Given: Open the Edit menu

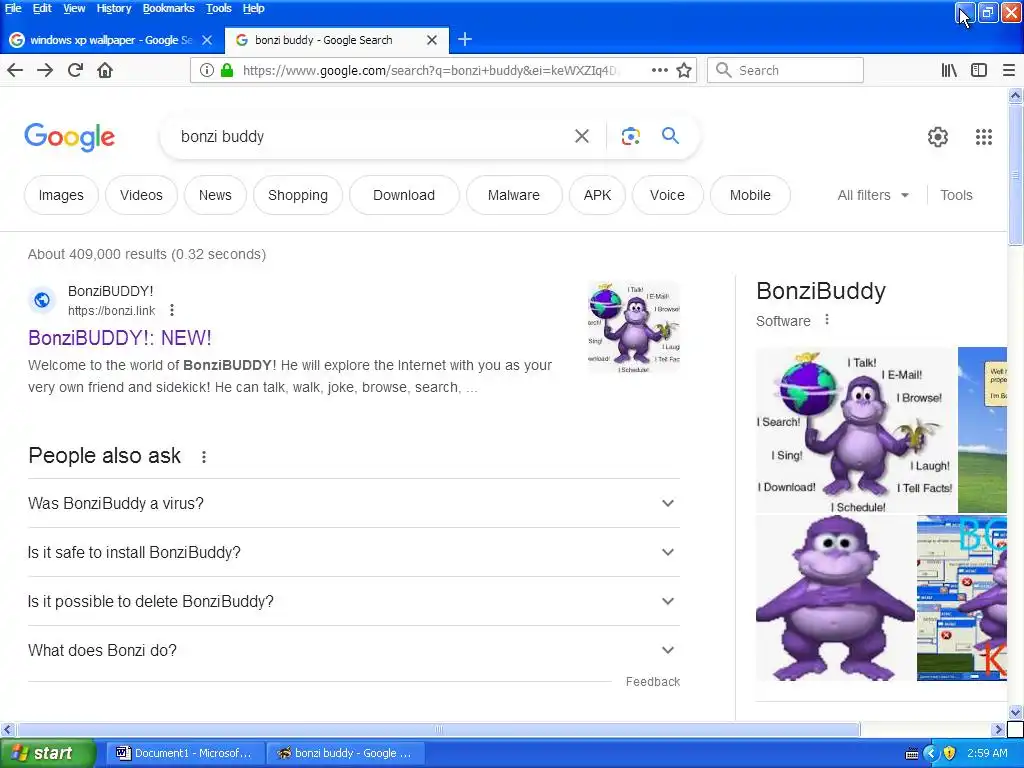Looking at the screenshot, I should point(42,8).
